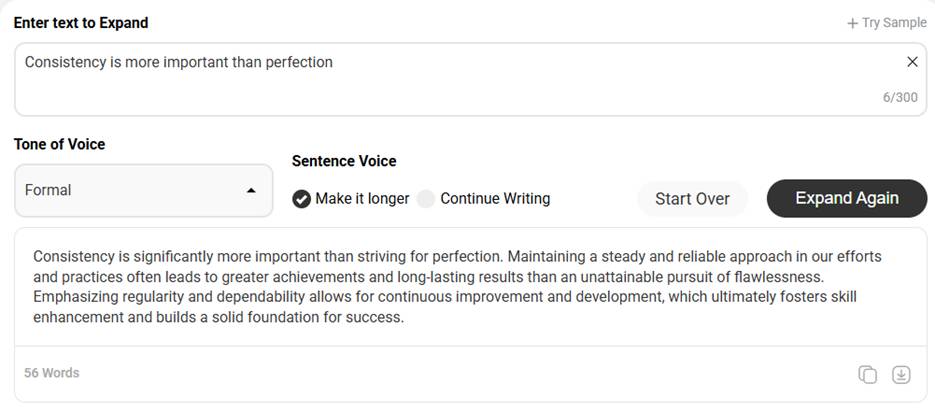This screenshot has height=412, width=935.
Task: Click the Continue Writing label text
Action: (495, 199)
